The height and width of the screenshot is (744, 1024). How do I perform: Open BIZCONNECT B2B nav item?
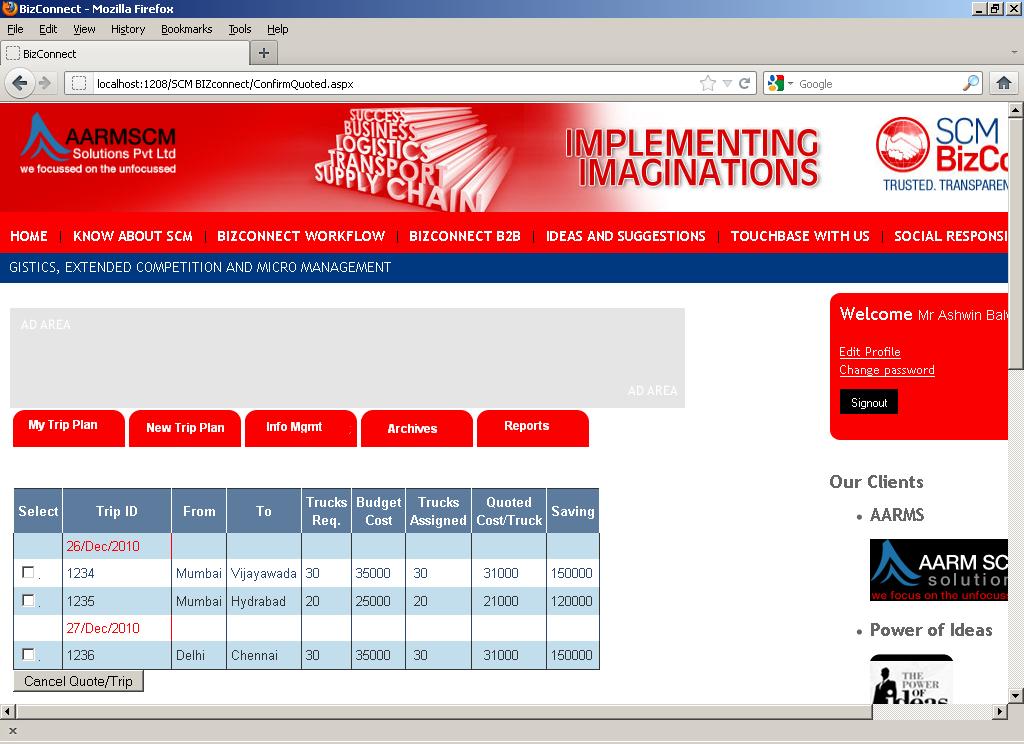click(465, 236)
